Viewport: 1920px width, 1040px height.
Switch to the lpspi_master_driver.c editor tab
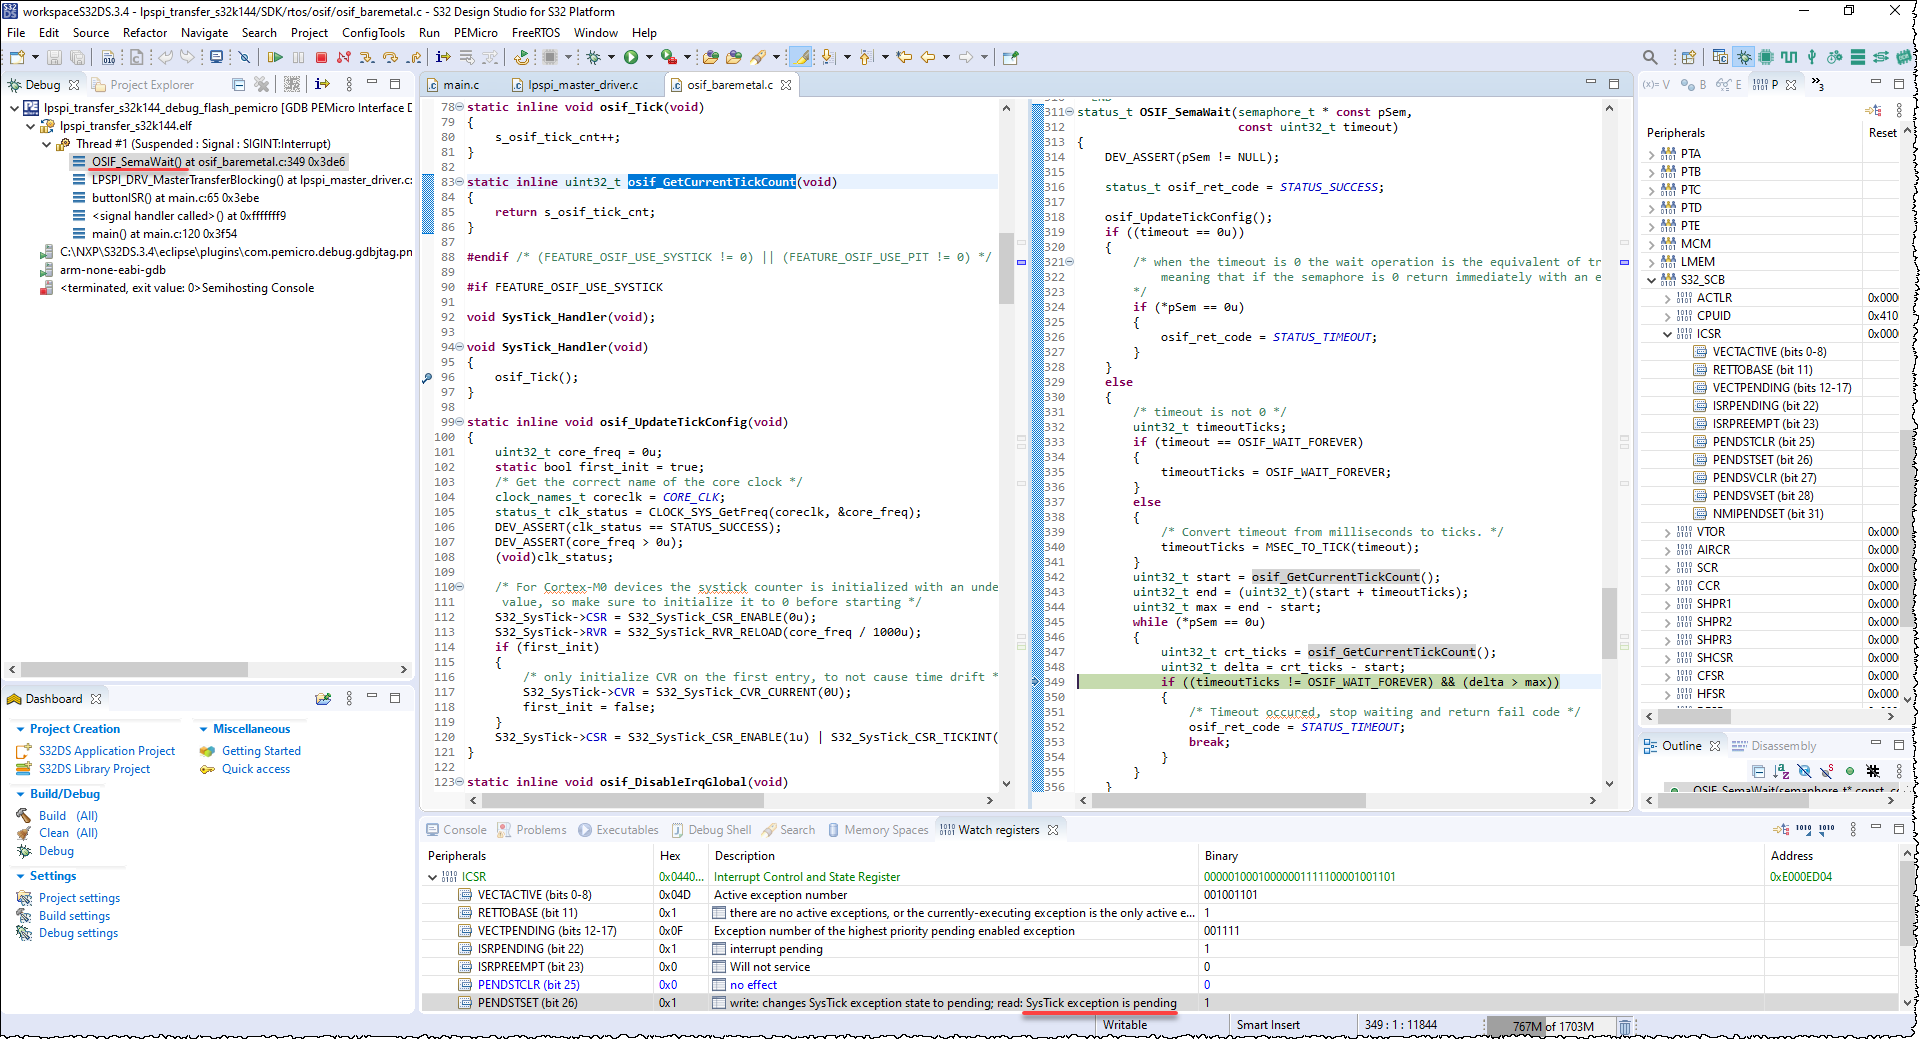582,85
